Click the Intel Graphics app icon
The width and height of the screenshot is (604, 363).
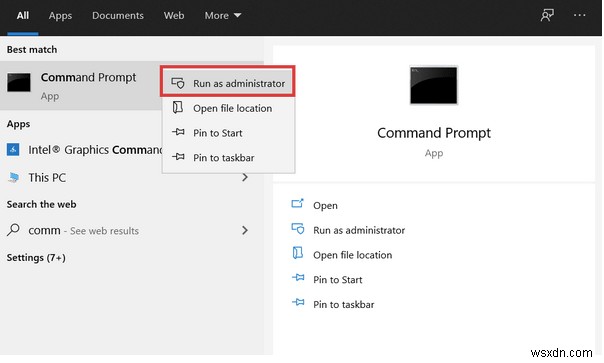pyautogui.click(x=13, y=150)
